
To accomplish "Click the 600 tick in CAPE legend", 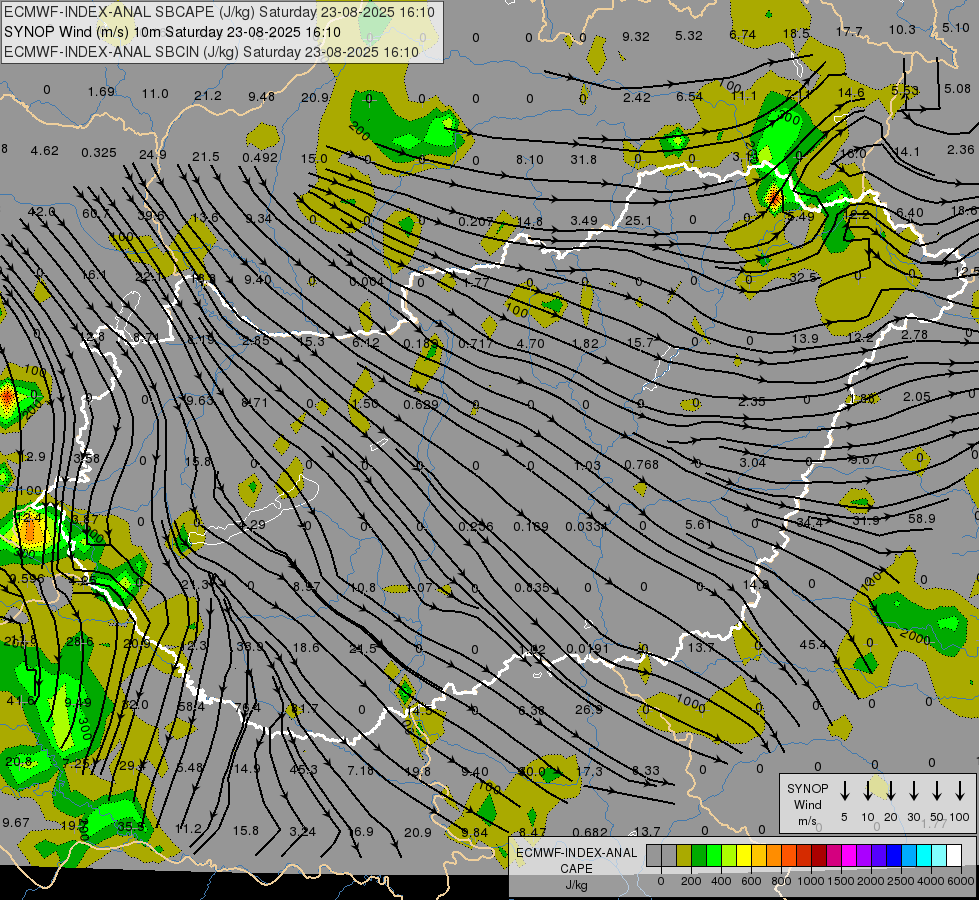I will tap(751, 881).
